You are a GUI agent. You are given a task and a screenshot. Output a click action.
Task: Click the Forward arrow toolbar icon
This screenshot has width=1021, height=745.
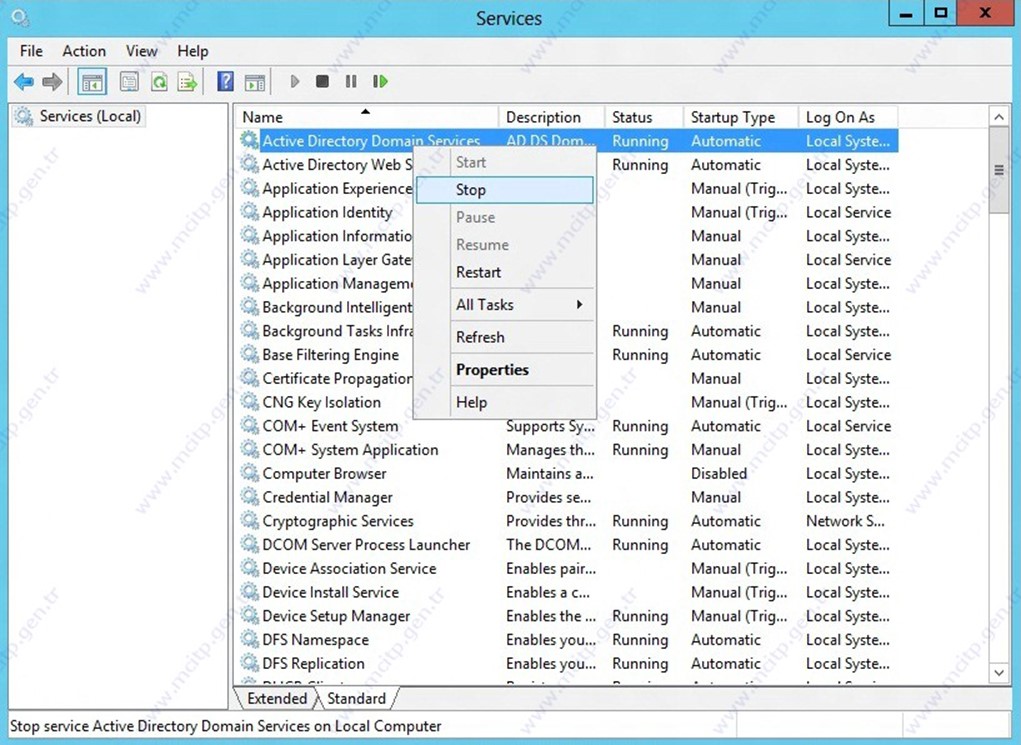tap(52, 81)
